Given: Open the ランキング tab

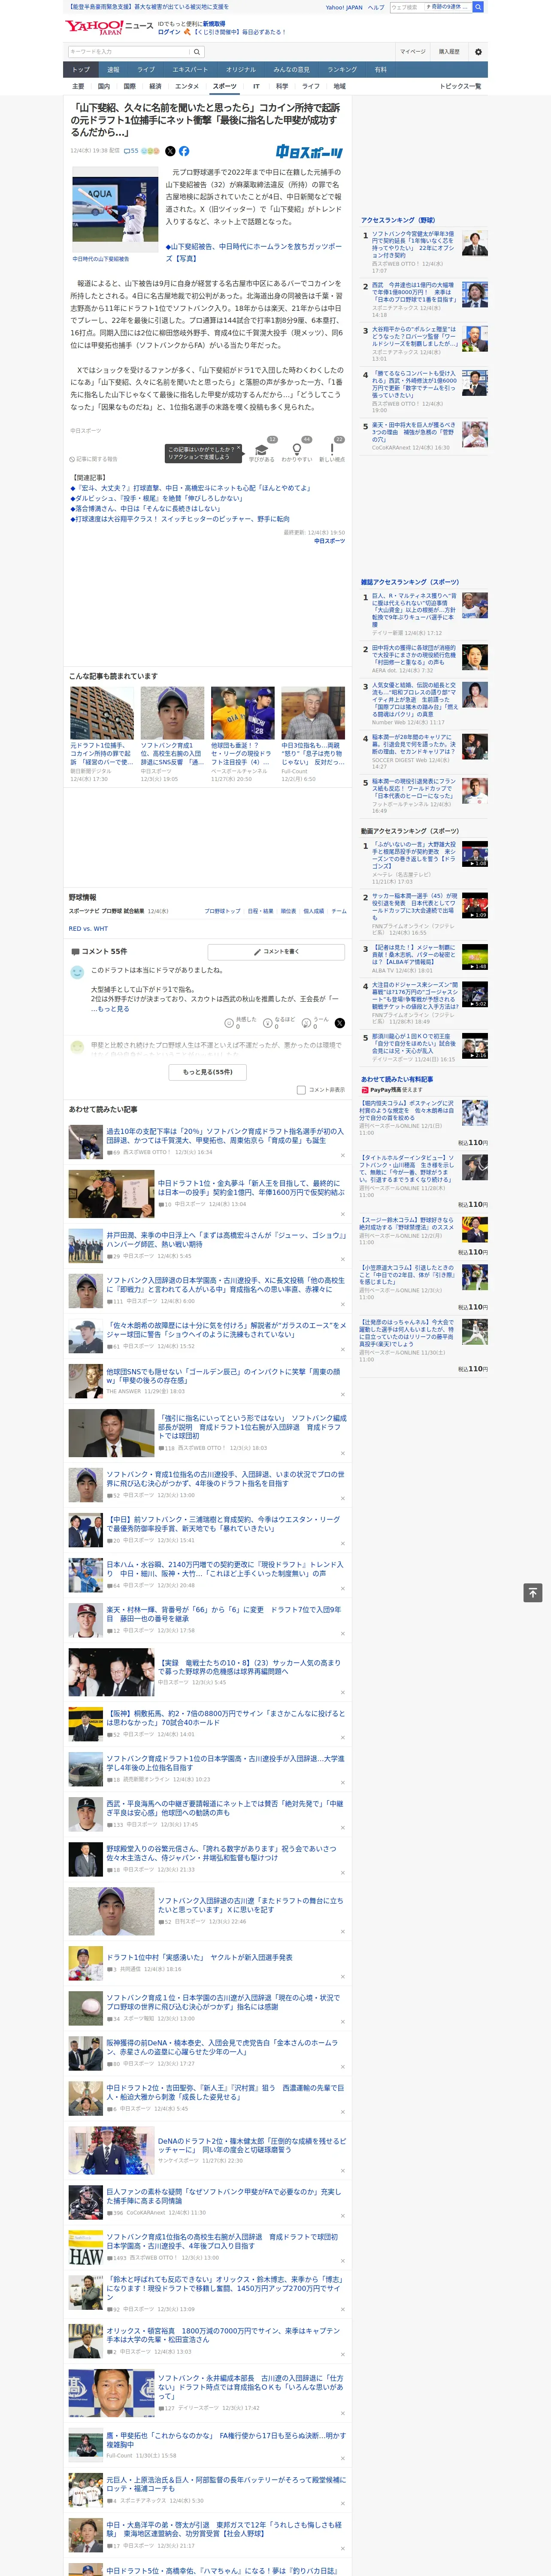Looking at the screenshot, I should click(x=342, y=69).
